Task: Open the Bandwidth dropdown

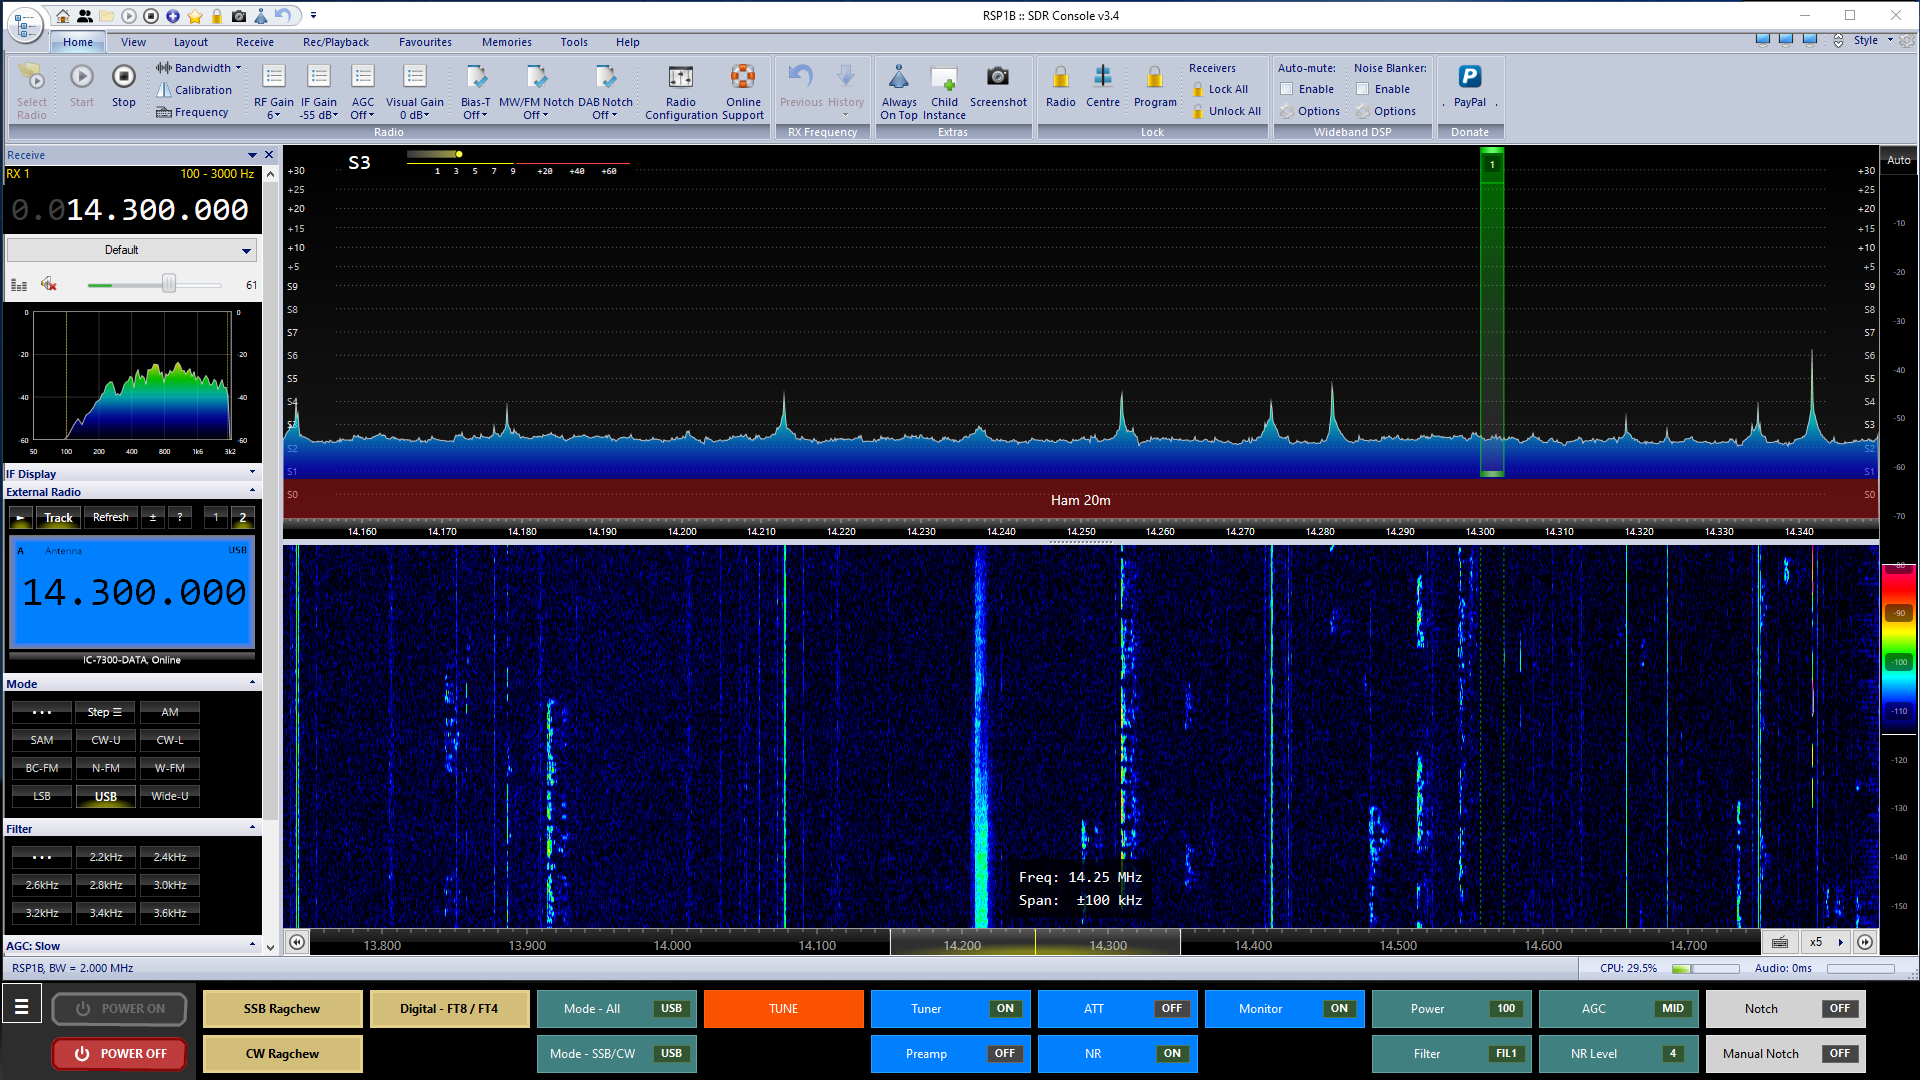Action: [x=199, y=68]
